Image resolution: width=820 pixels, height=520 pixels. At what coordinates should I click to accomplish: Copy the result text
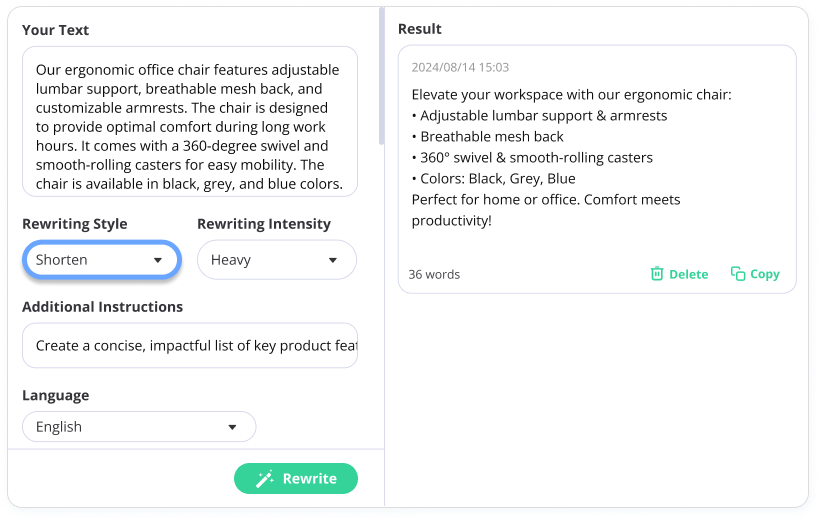[755, 274]
